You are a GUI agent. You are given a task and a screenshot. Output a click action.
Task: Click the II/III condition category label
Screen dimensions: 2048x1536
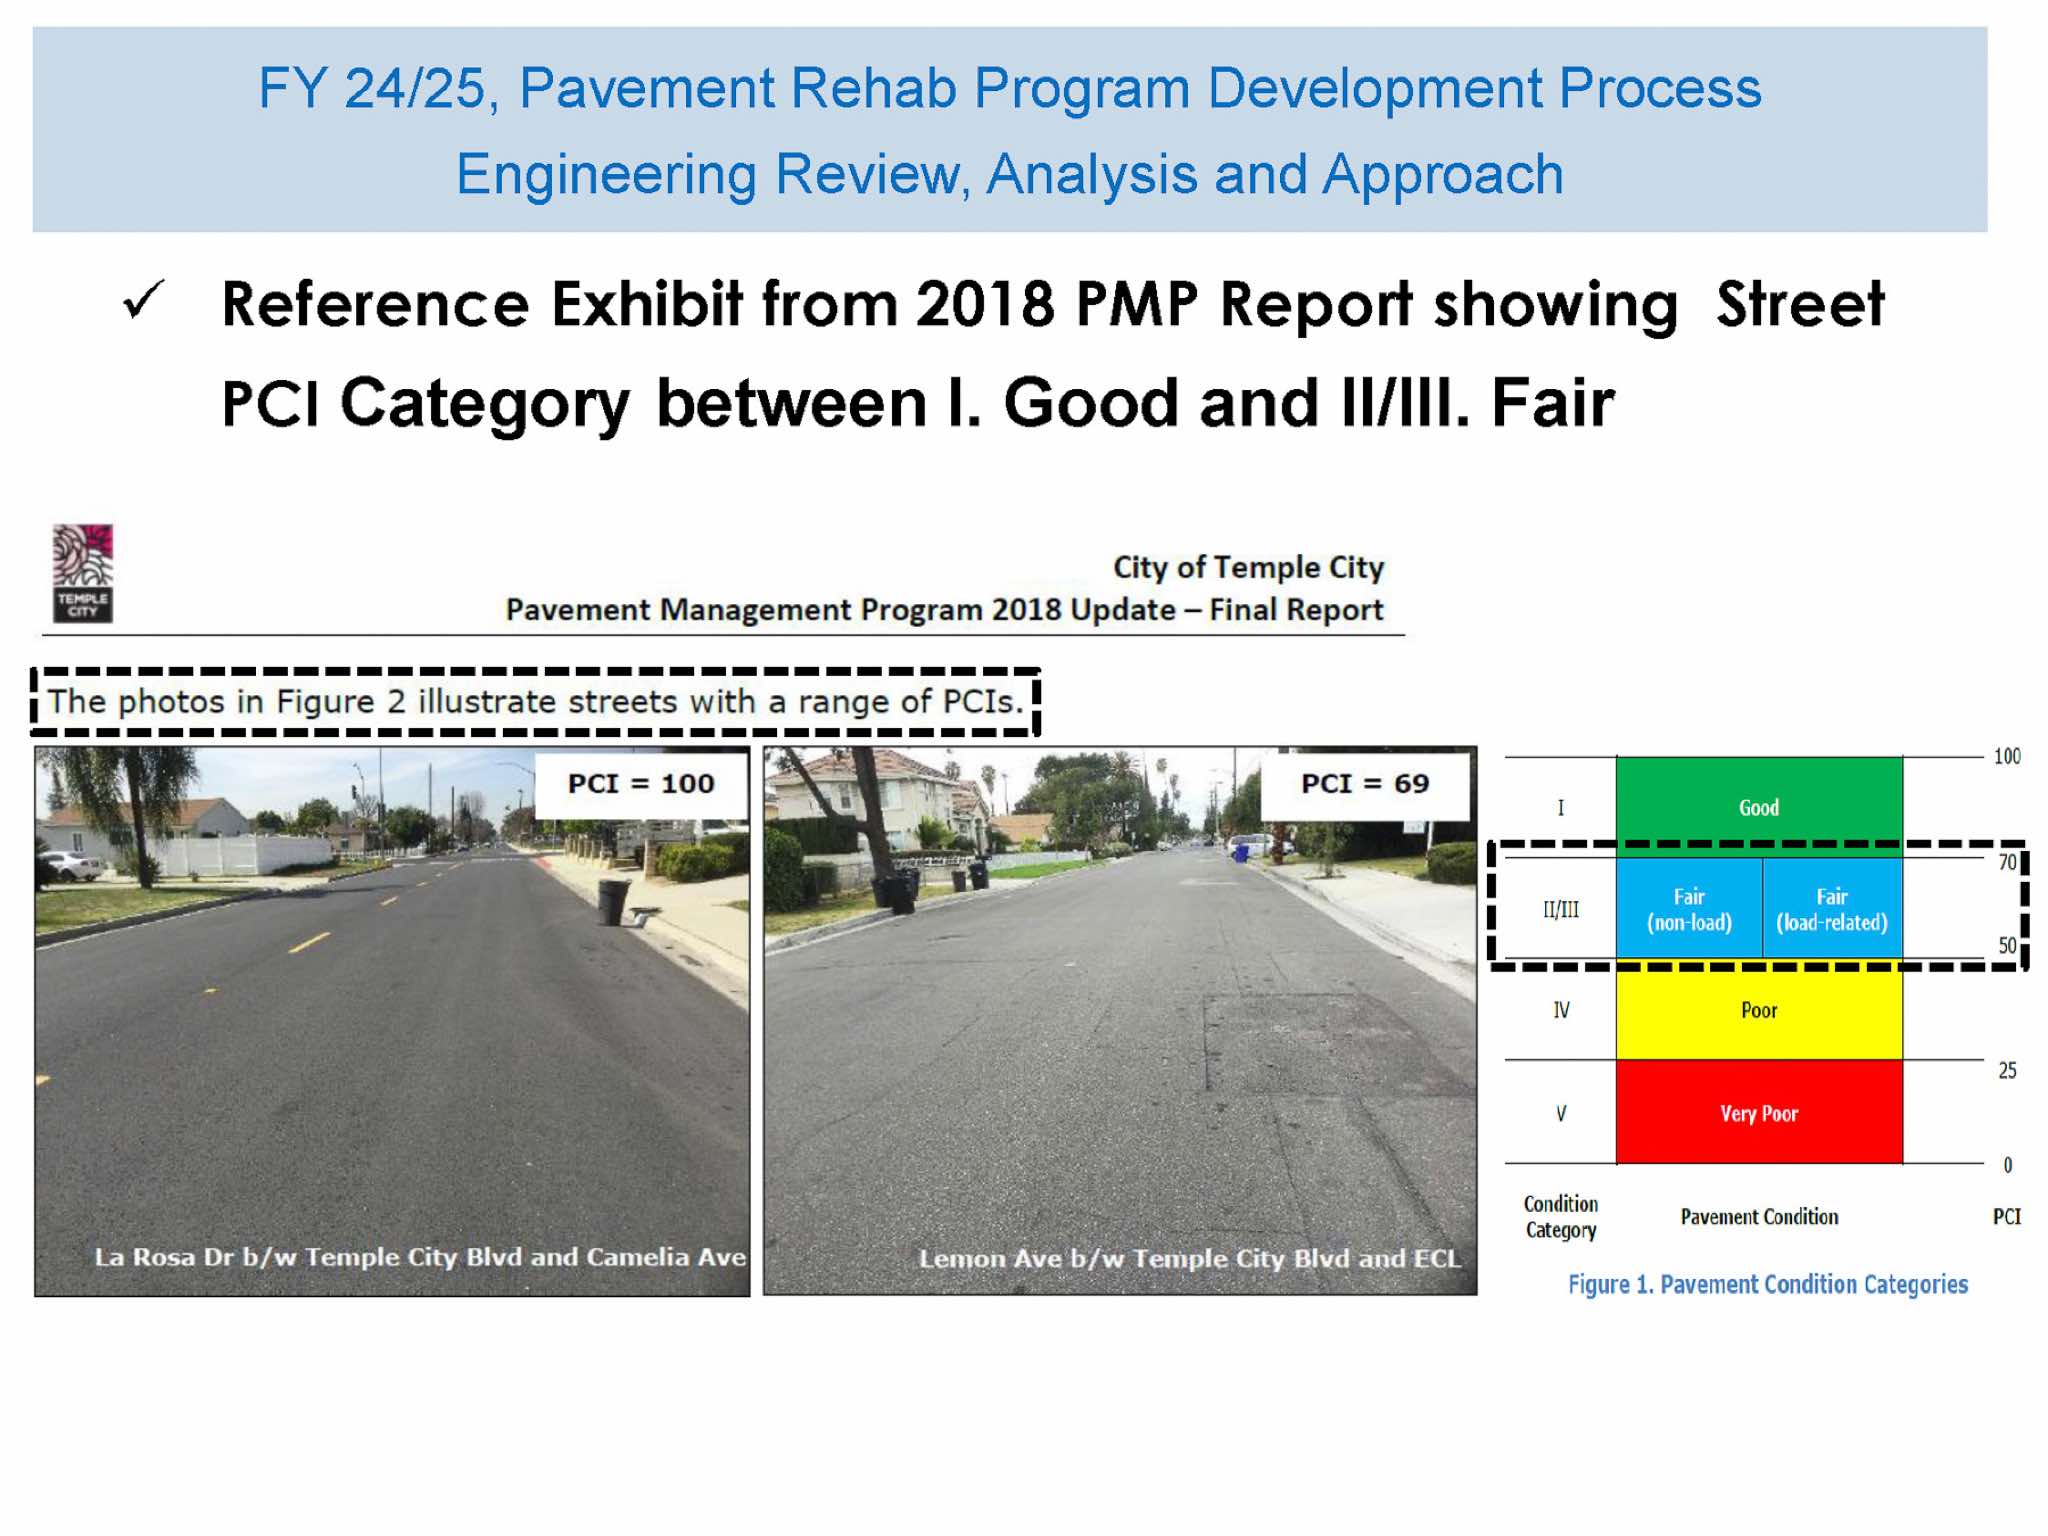pos(1560,909)
